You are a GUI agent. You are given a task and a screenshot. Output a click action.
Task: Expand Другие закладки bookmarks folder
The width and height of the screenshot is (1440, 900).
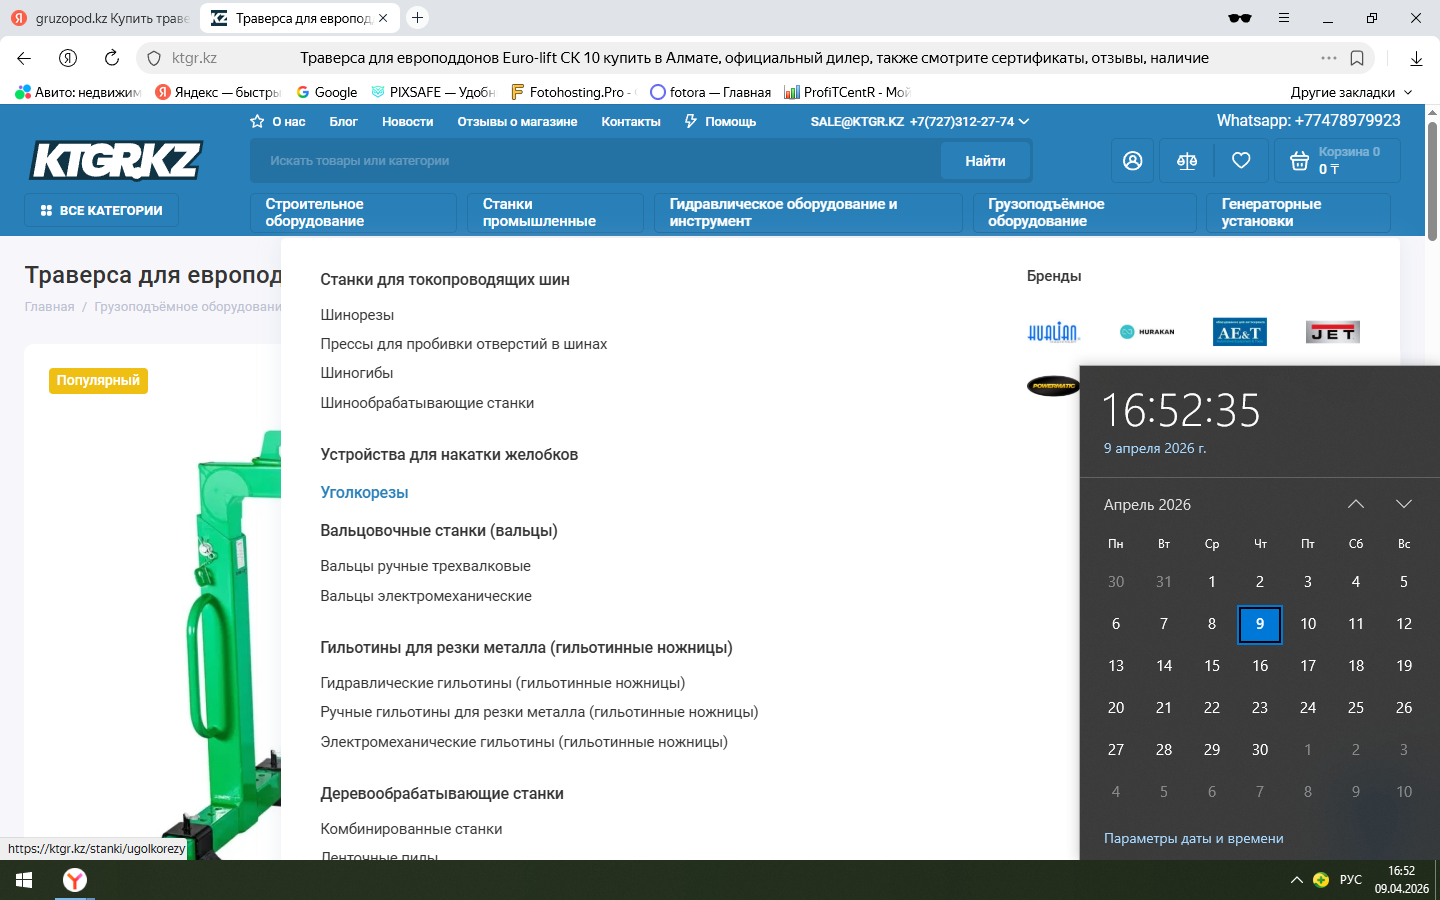1351,92
